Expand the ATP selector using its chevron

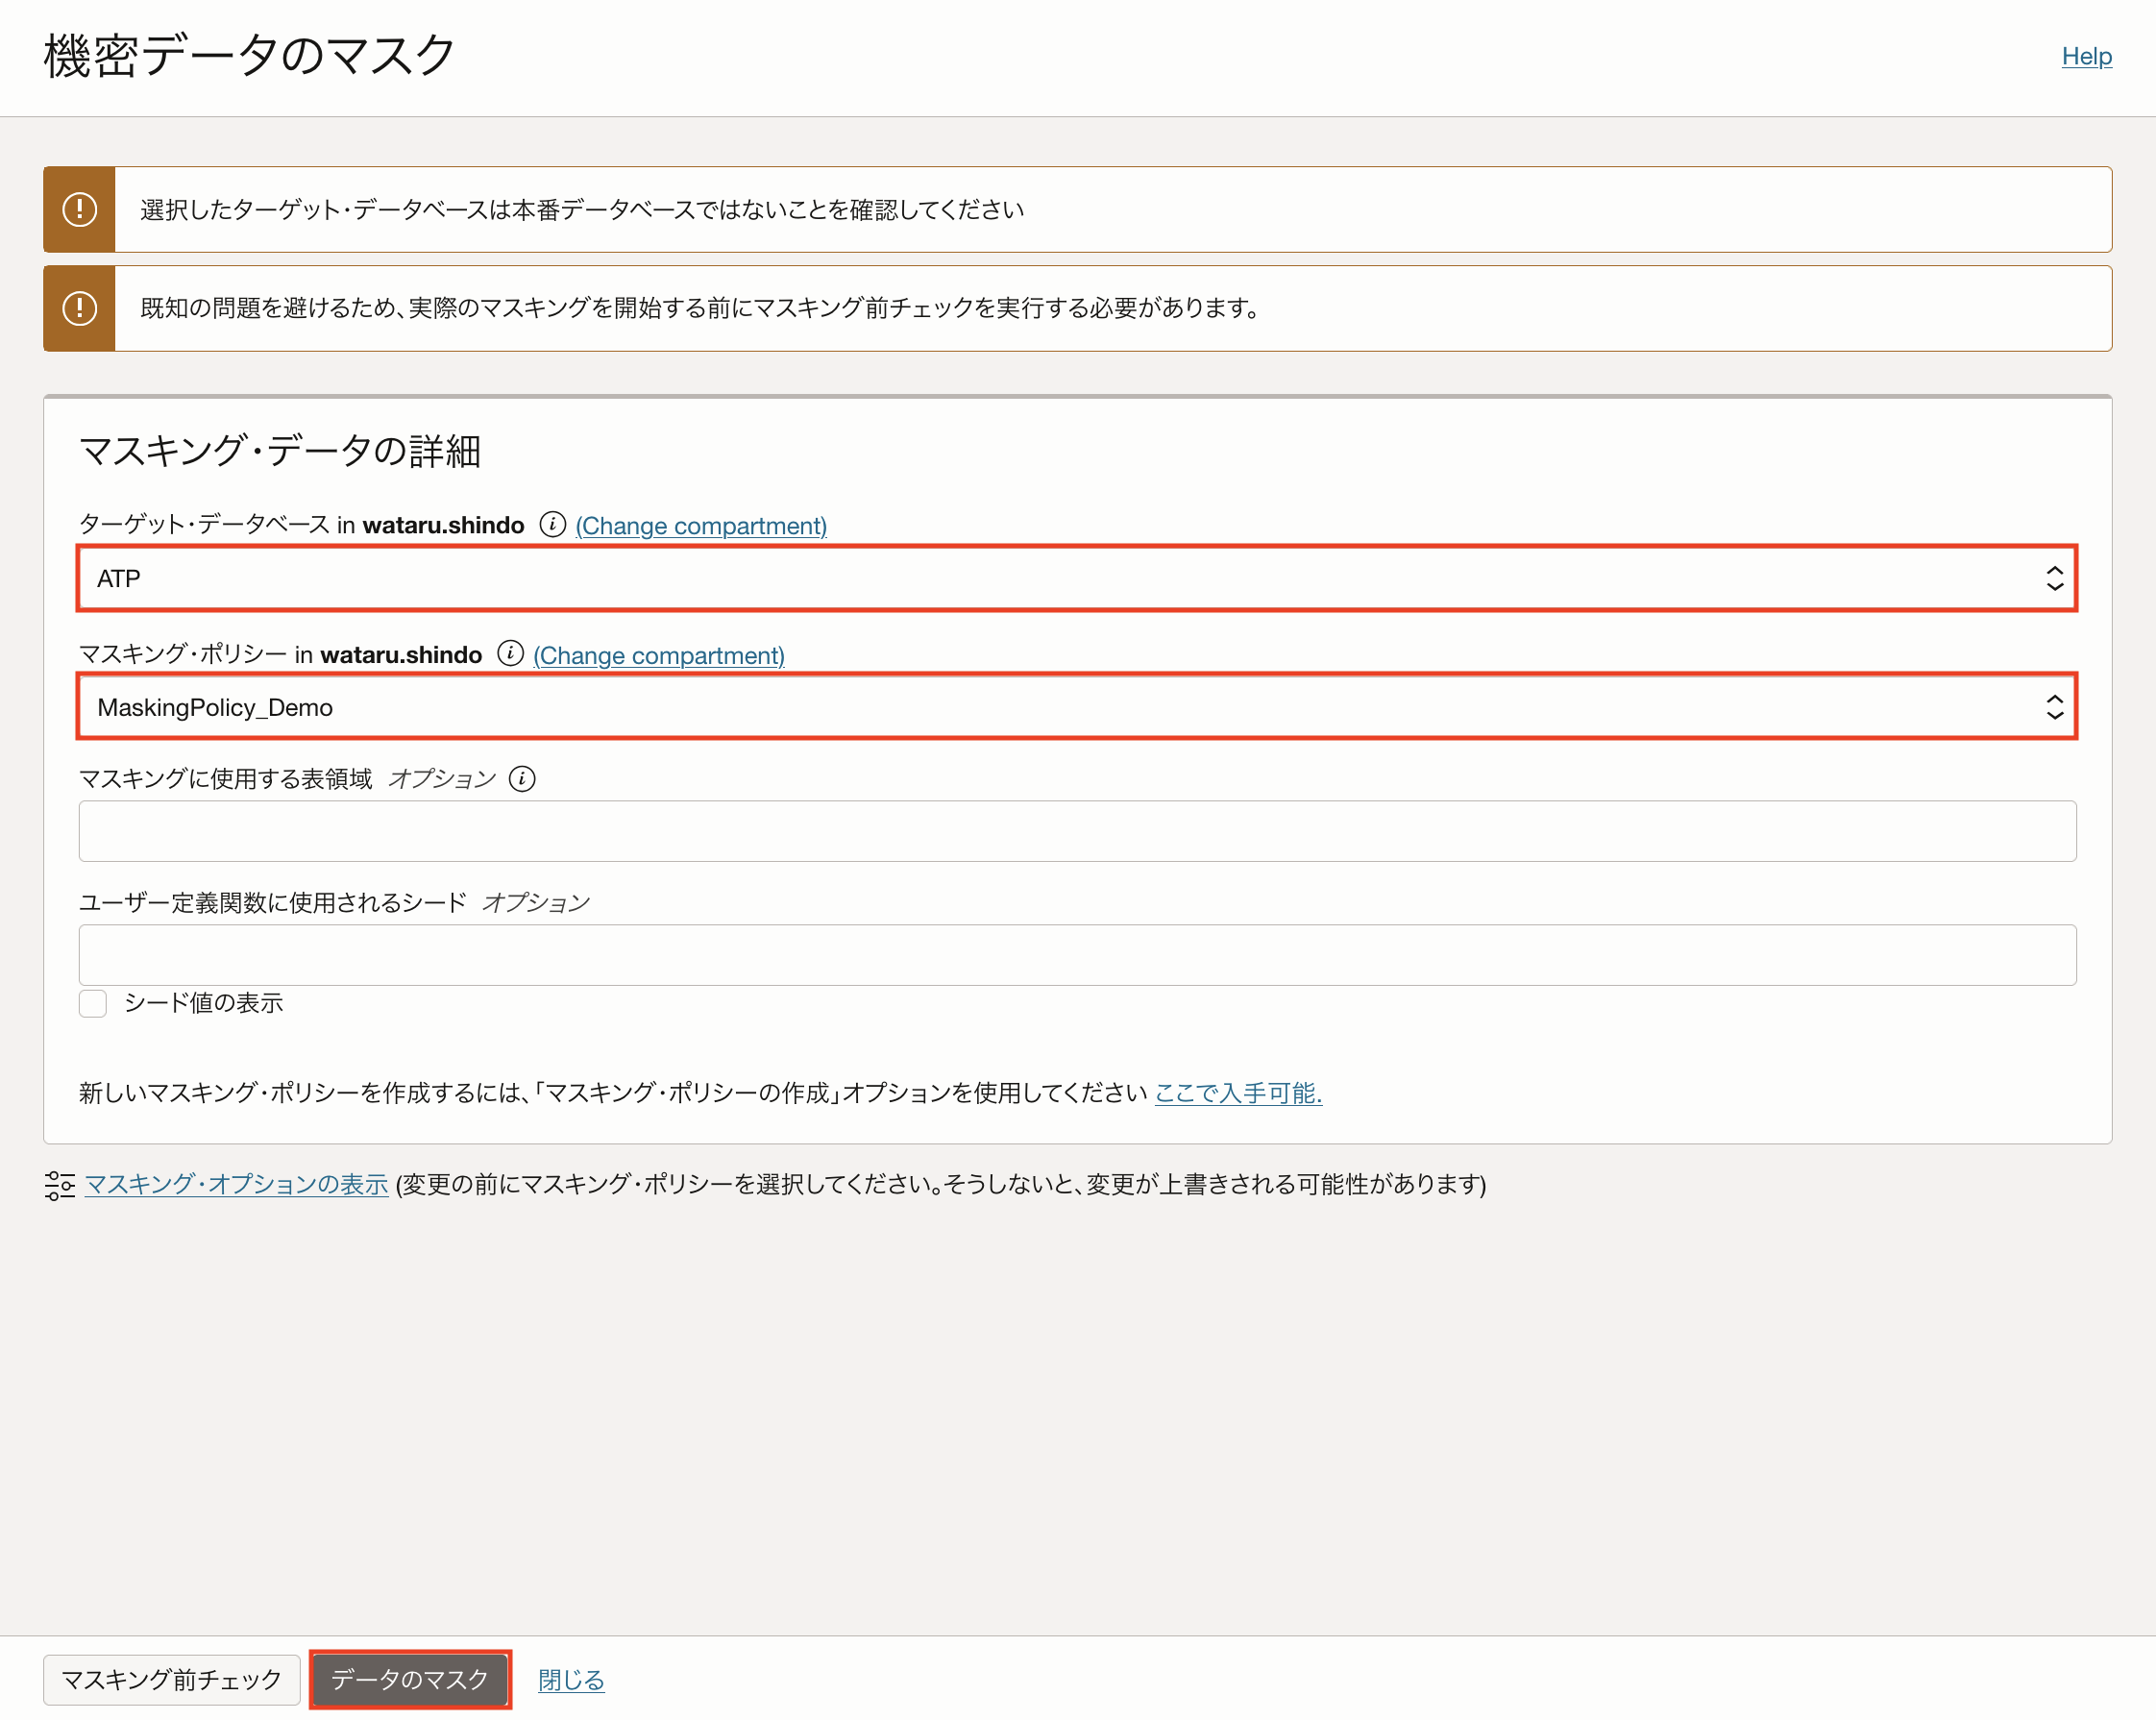tap(2055, 578)
